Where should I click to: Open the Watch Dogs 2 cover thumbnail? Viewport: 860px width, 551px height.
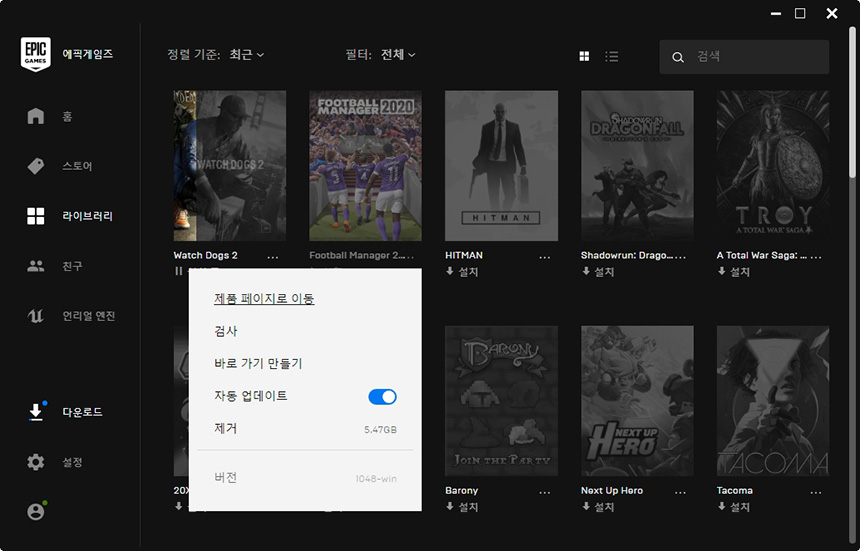click(230, 166)
